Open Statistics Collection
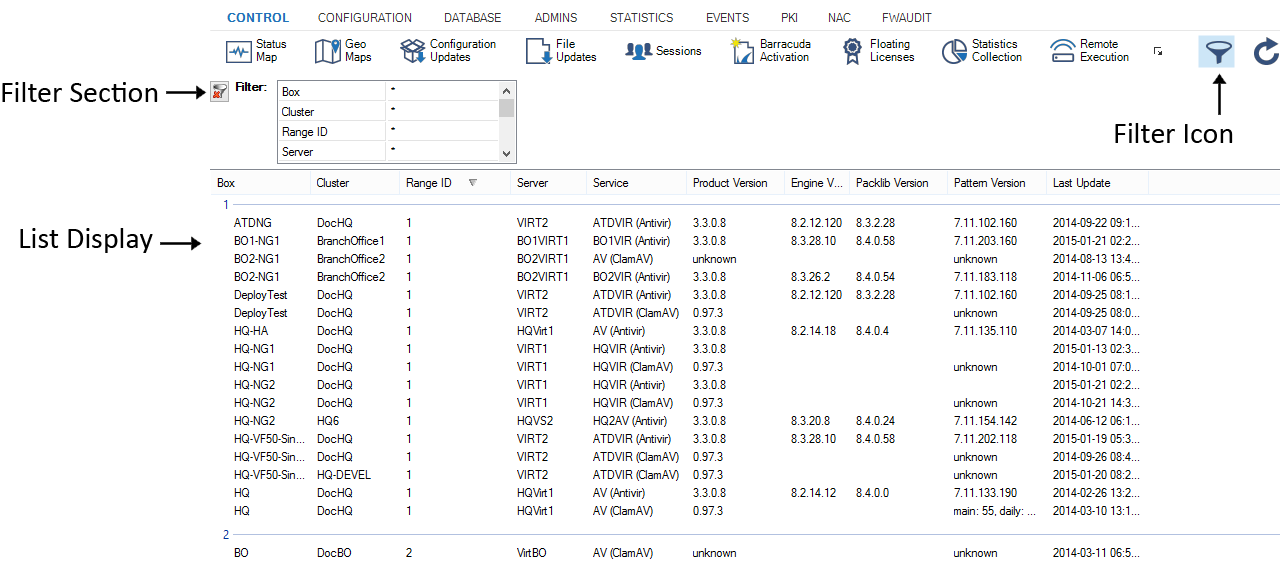The image size is (1282, 570). pos(982,51)
